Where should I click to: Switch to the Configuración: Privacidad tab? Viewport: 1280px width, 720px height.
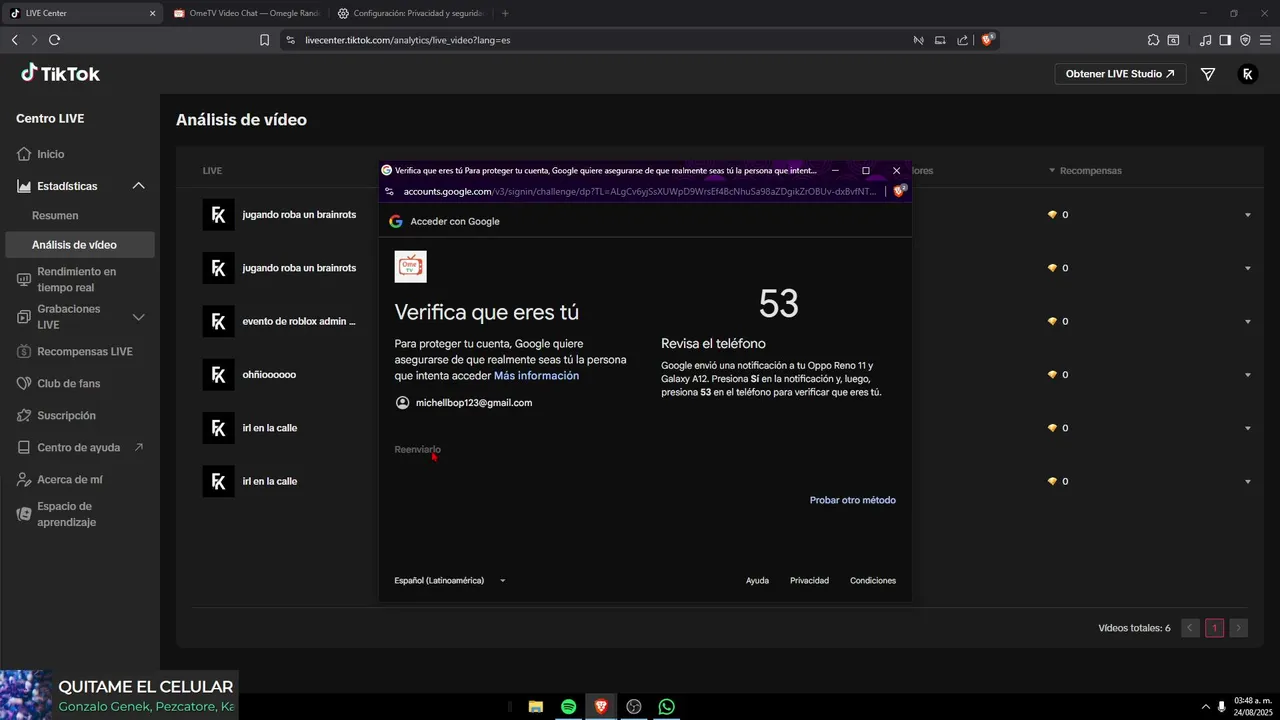[x=410, y=13]
